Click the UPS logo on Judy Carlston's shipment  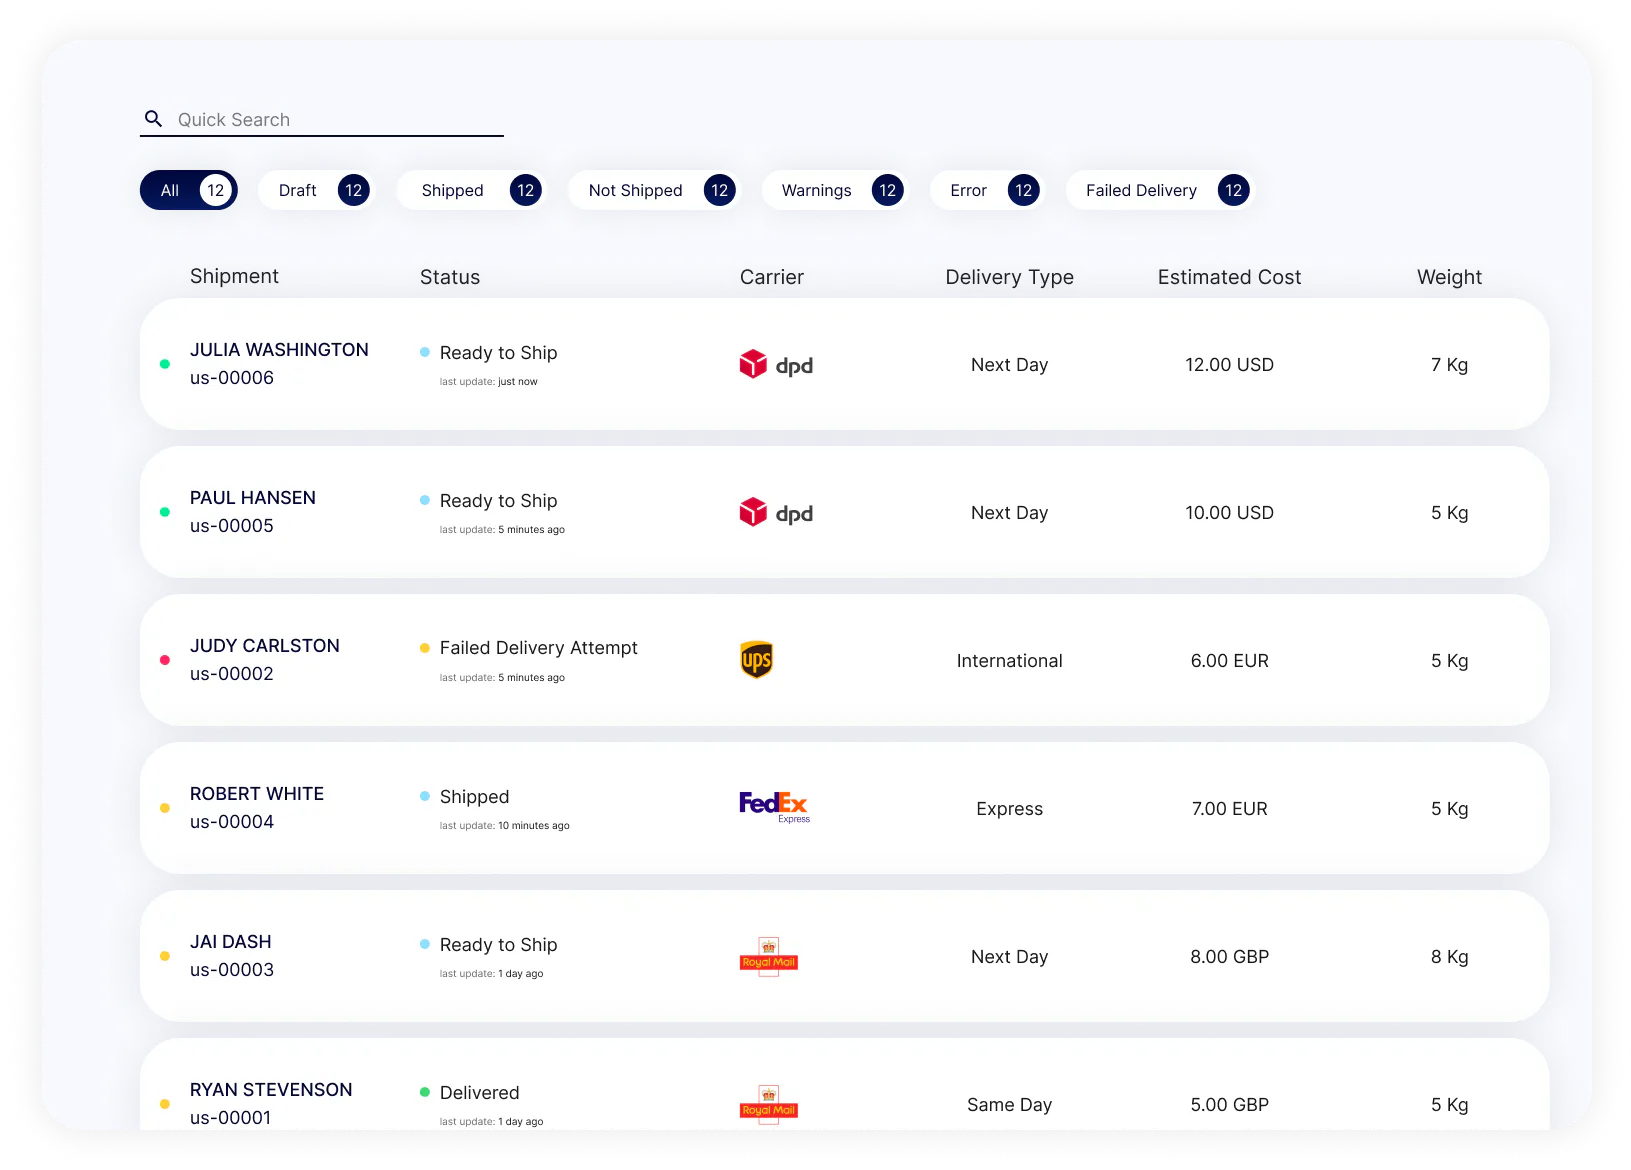pyautogui.click(x=757, y=659)
